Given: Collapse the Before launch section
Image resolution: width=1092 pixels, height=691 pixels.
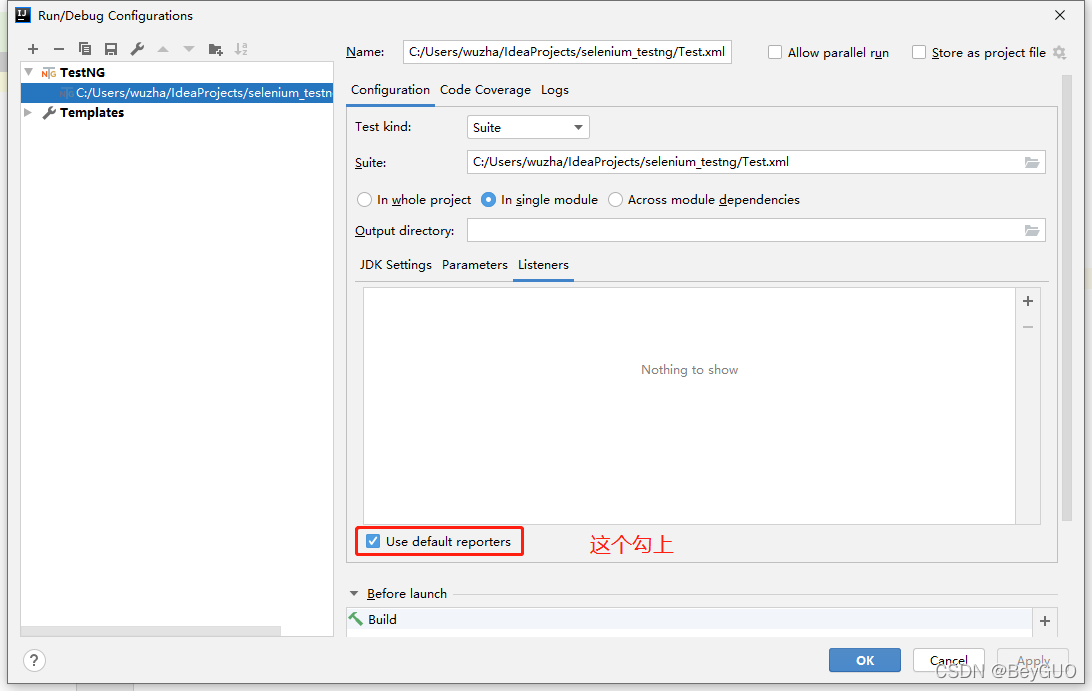Looking at the screenshot, I should point(354,593).
